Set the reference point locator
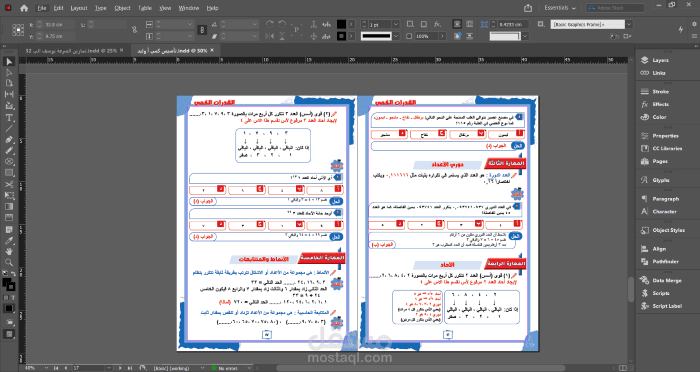The image size is (700, 372). pos(18,30)
